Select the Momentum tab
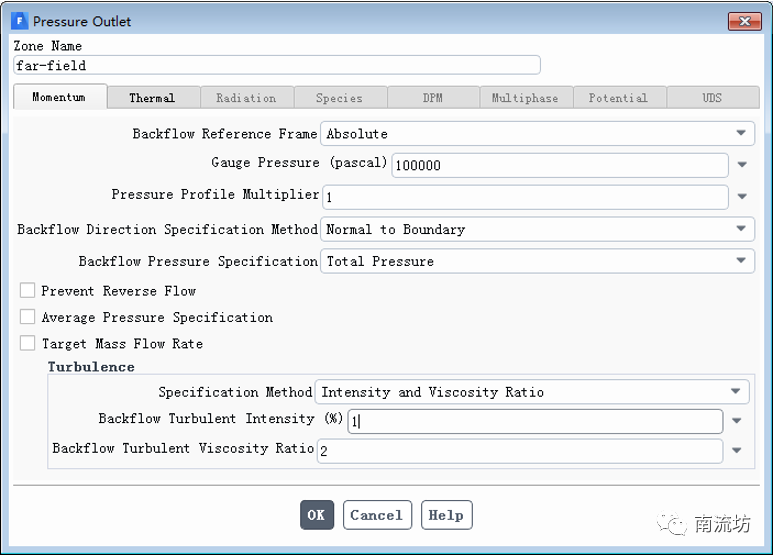Image resolution: width=775 pixels, height=557 pixels. coord(58,98)
